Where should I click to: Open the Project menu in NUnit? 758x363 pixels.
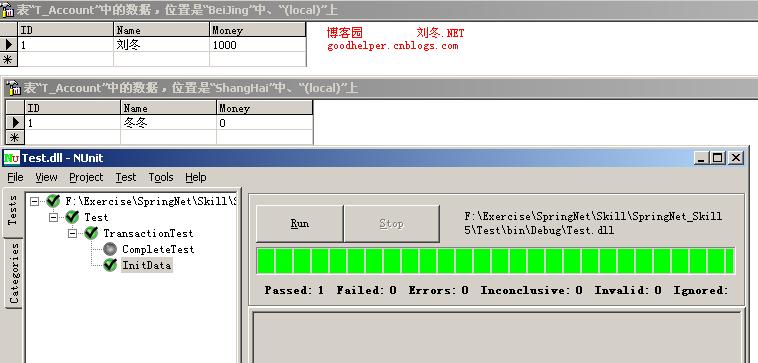click(86, 177)
